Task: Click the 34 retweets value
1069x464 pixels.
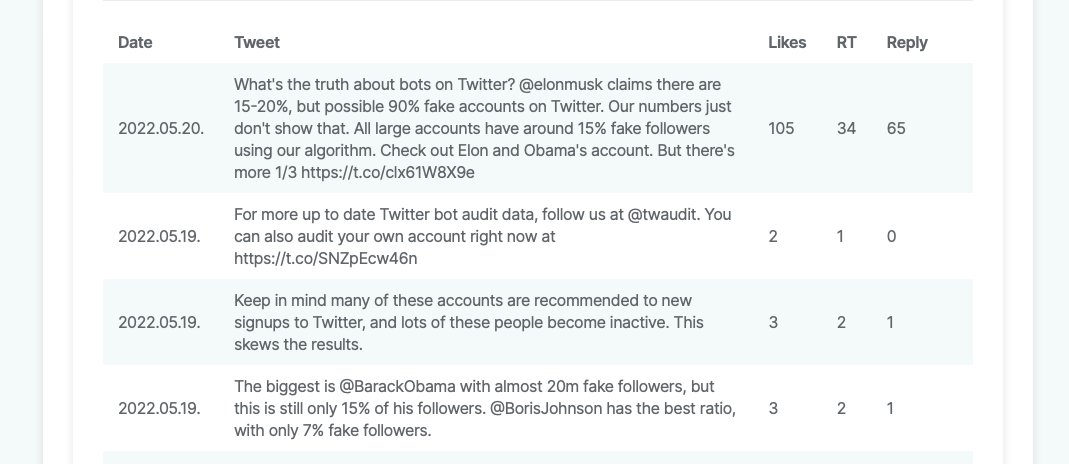Action: pos(846,128)
